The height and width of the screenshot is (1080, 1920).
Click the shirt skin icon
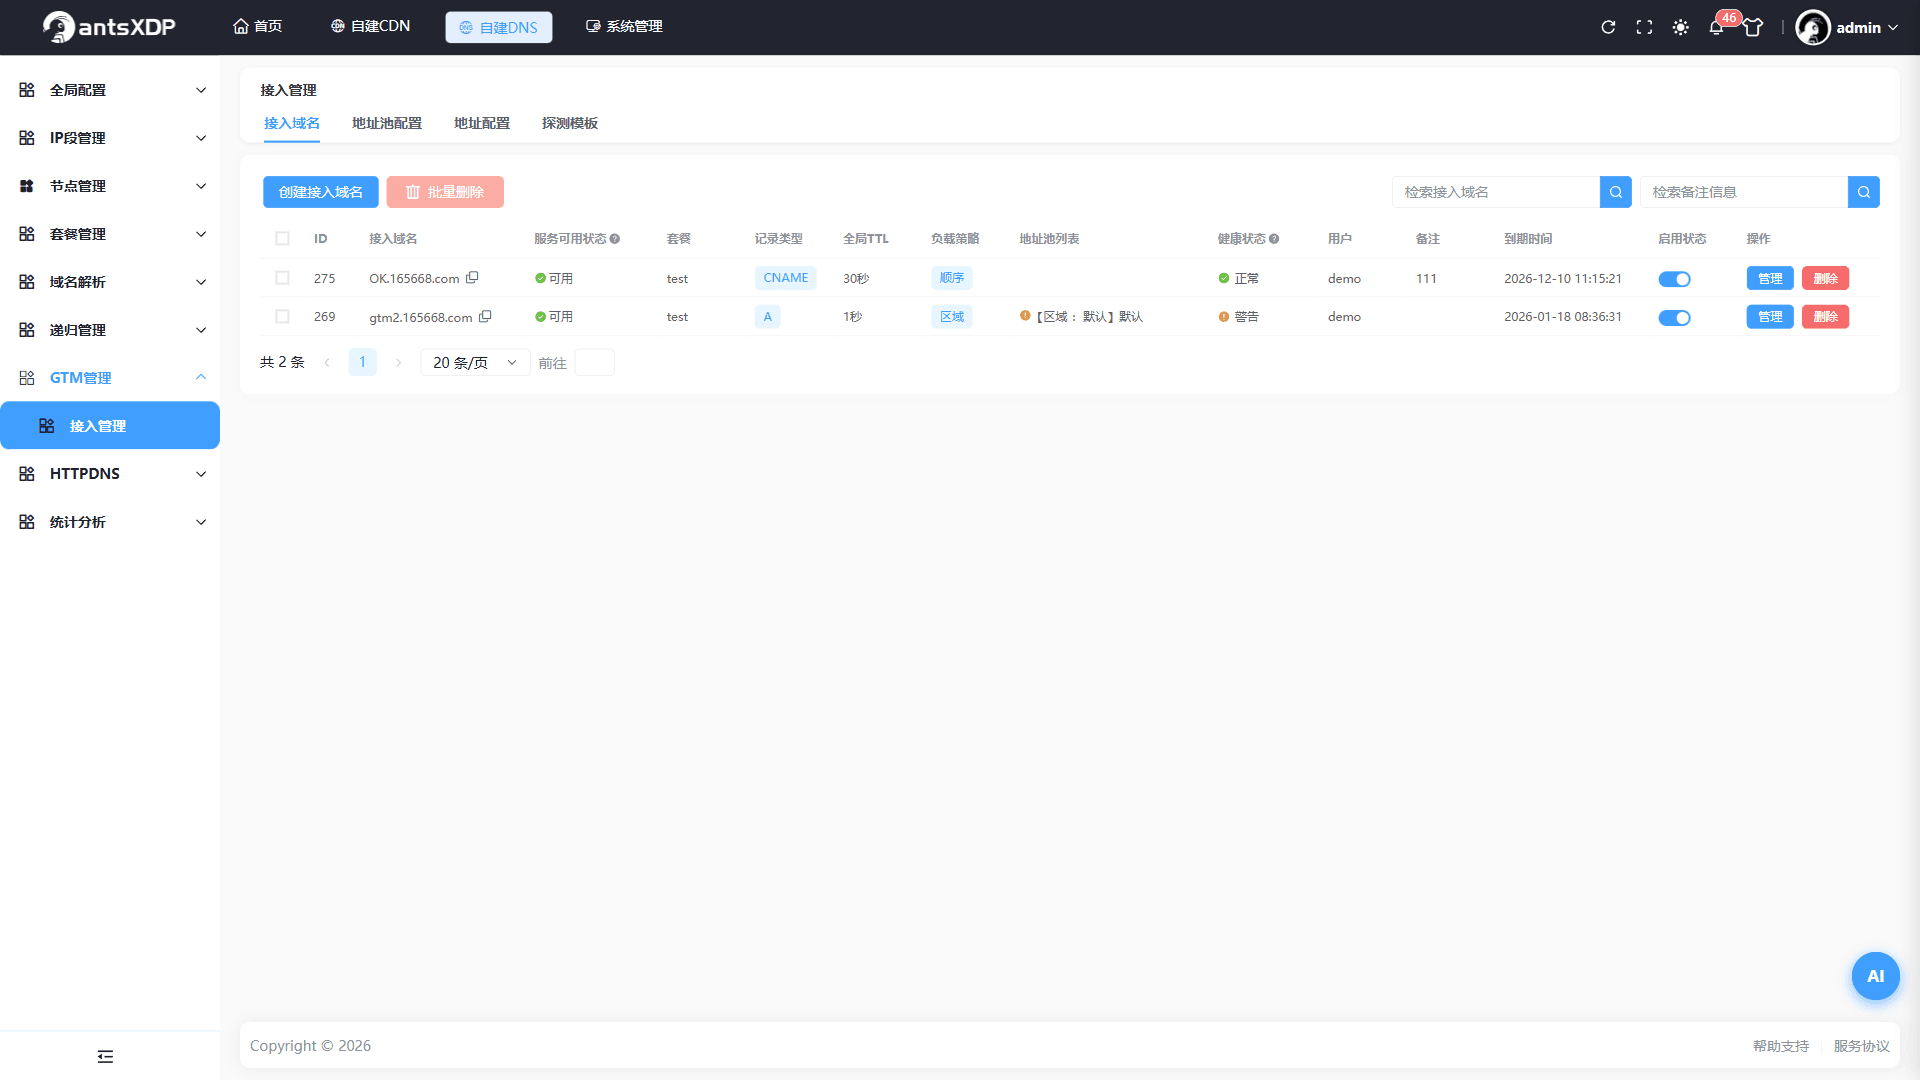click(x=1753, y=27)
